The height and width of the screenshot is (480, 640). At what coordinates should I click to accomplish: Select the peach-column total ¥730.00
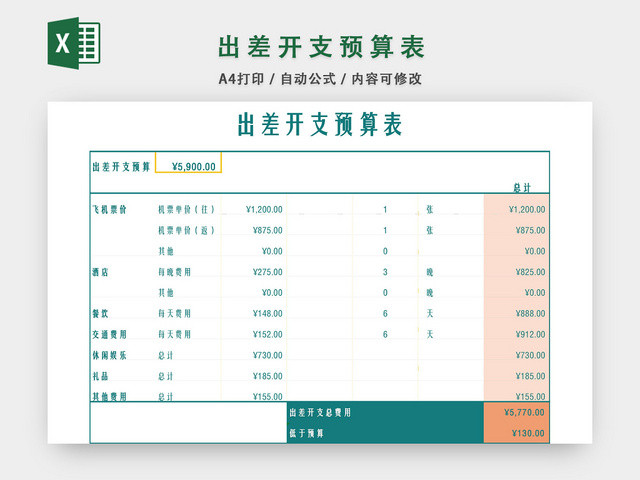click(530, 356)
